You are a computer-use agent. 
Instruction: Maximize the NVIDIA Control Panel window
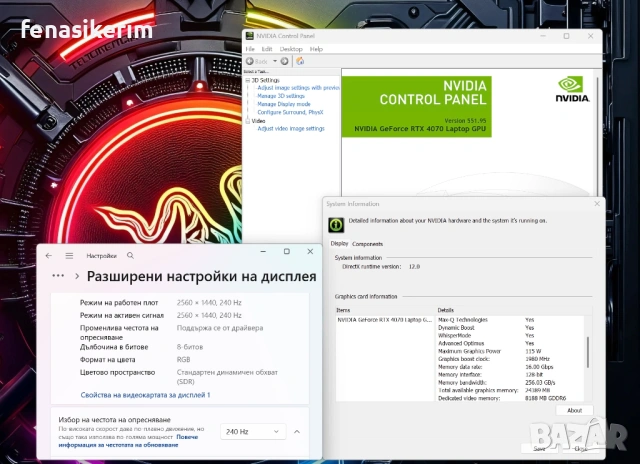coord(566,36)
